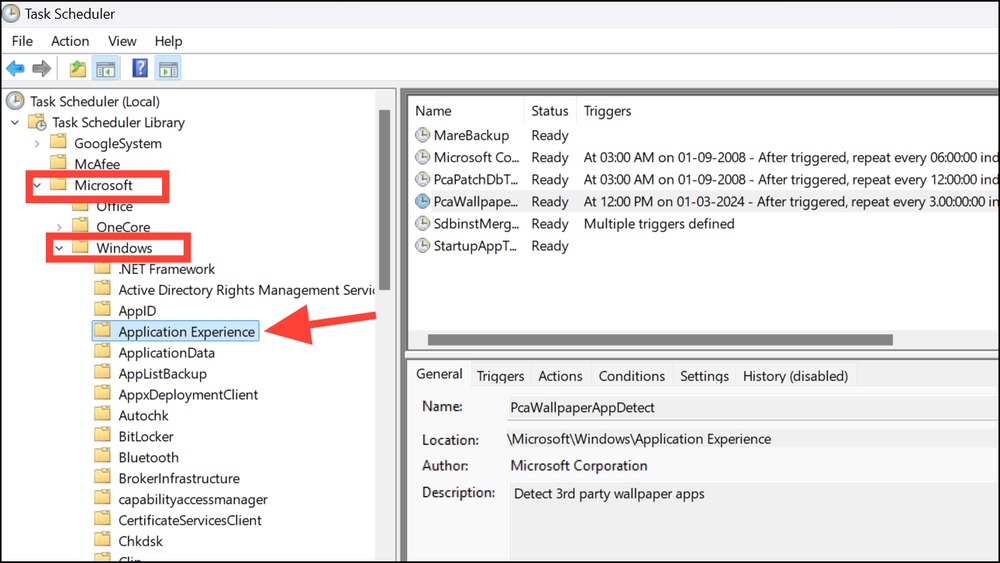Open the File menu
1000x563 pixels.
(x=22, y=41)
